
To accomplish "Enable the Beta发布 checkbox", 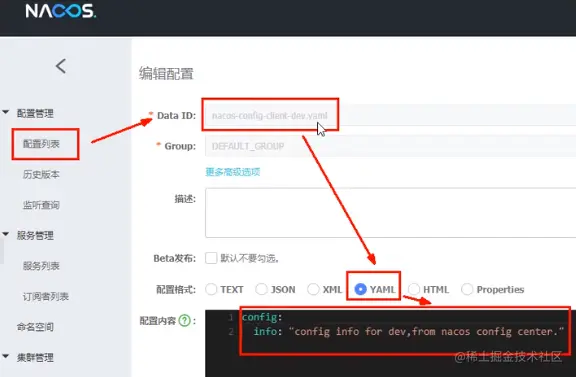I will [211, 258].
